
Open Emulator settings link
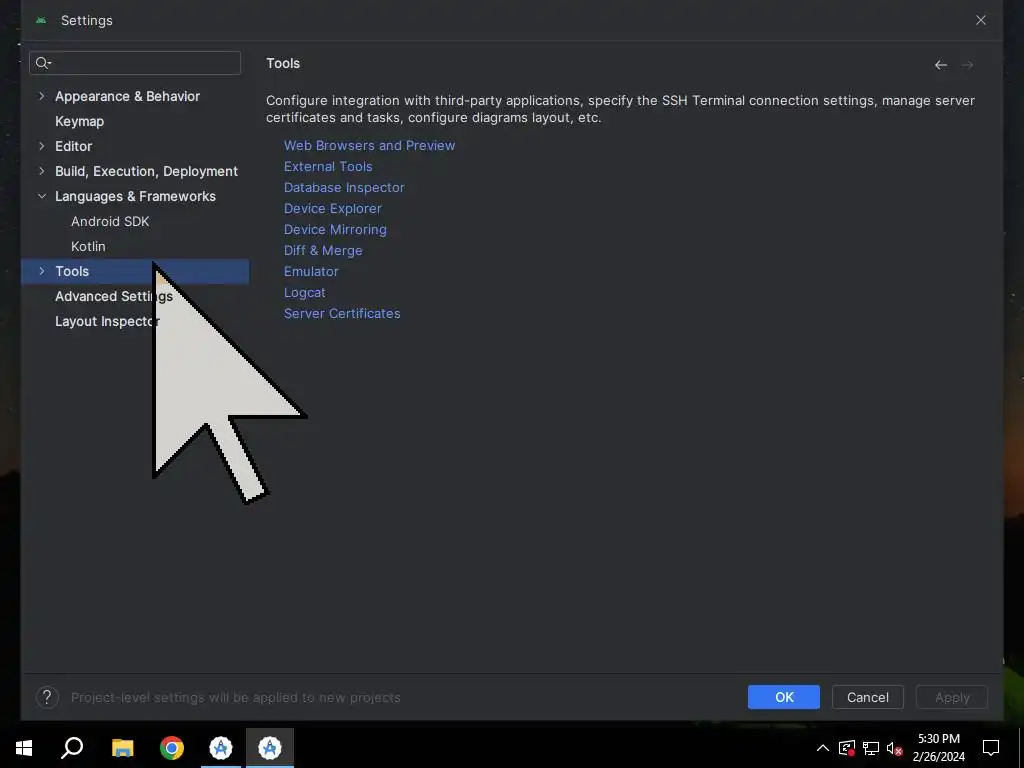(311, 272)
